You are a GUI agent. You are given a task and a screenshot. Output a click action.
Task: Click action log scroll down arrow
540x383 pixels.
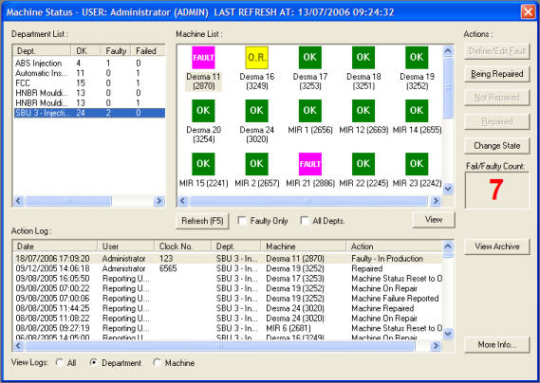(x=448, y=334)
